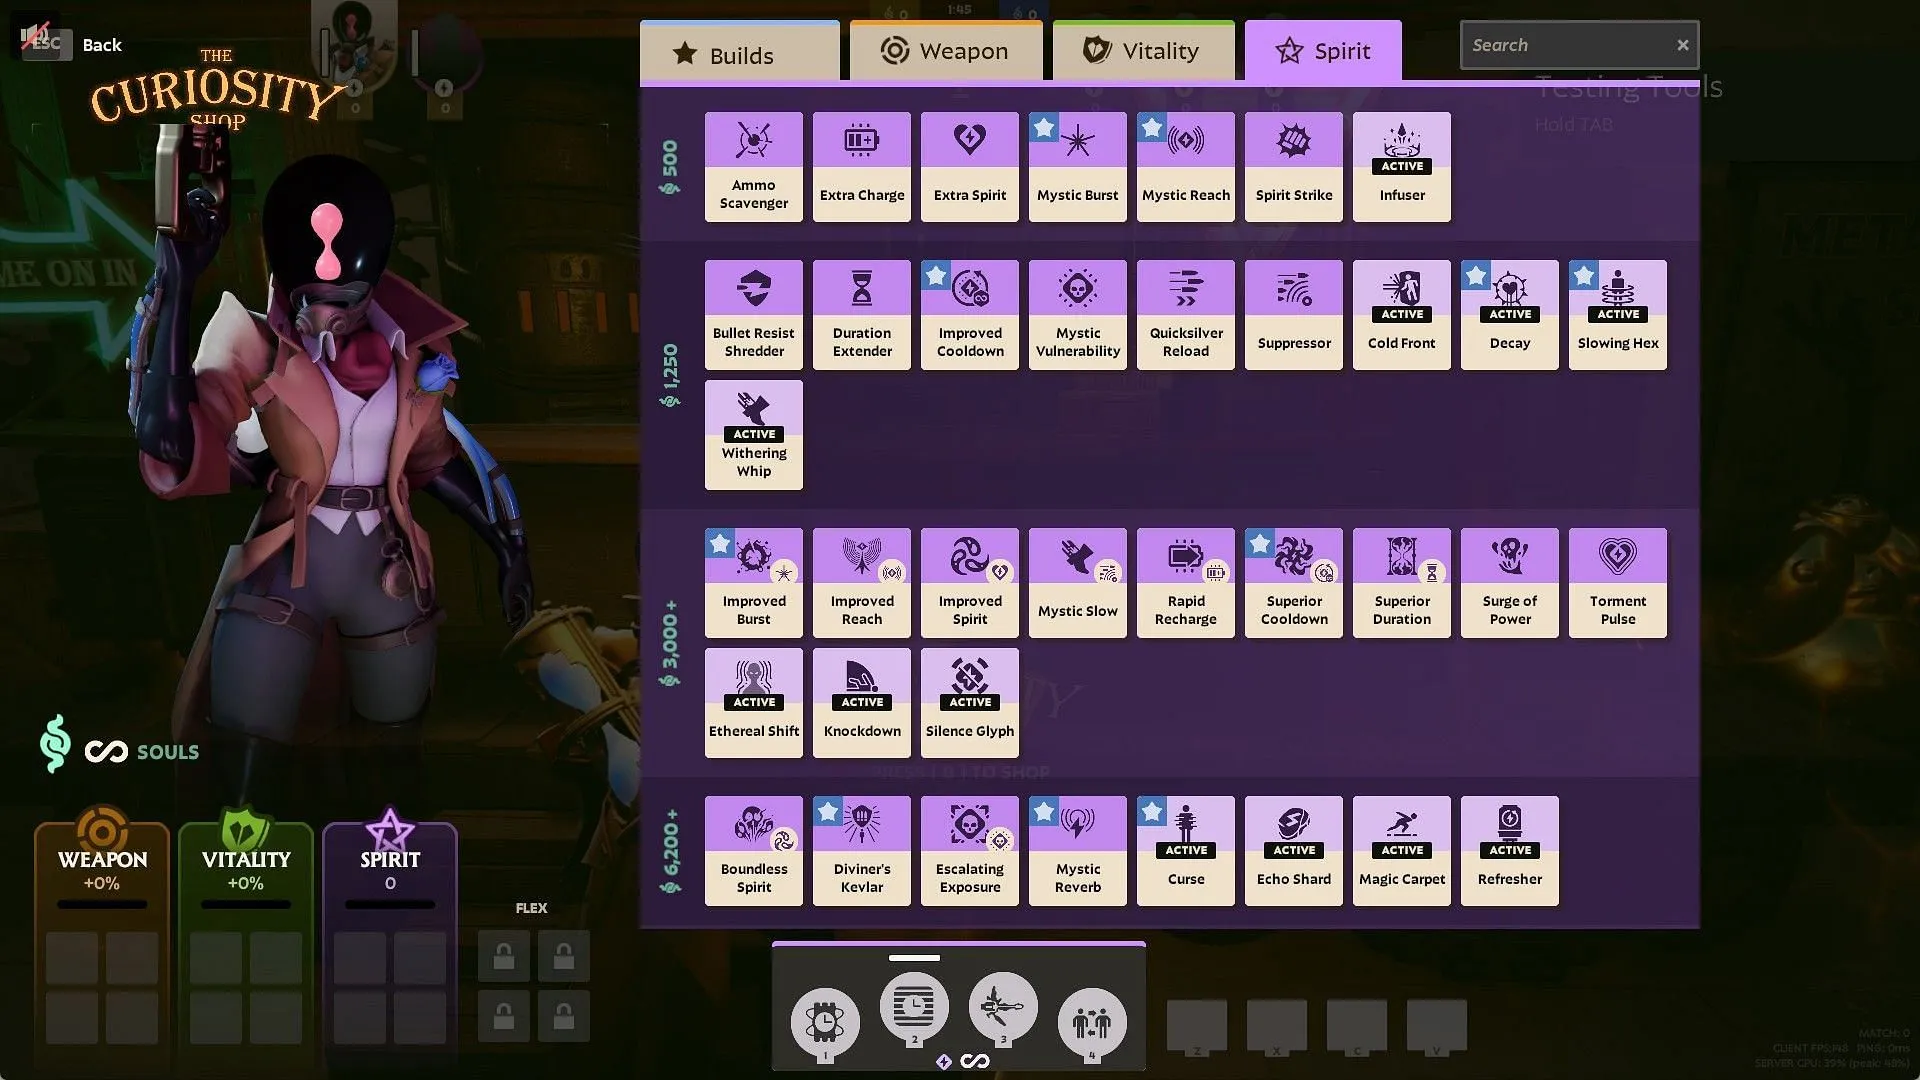The height and width of the screenshot is (1080, 1920).
Task: Click the Refresher active ability item
Action: tap(1510, 849)
